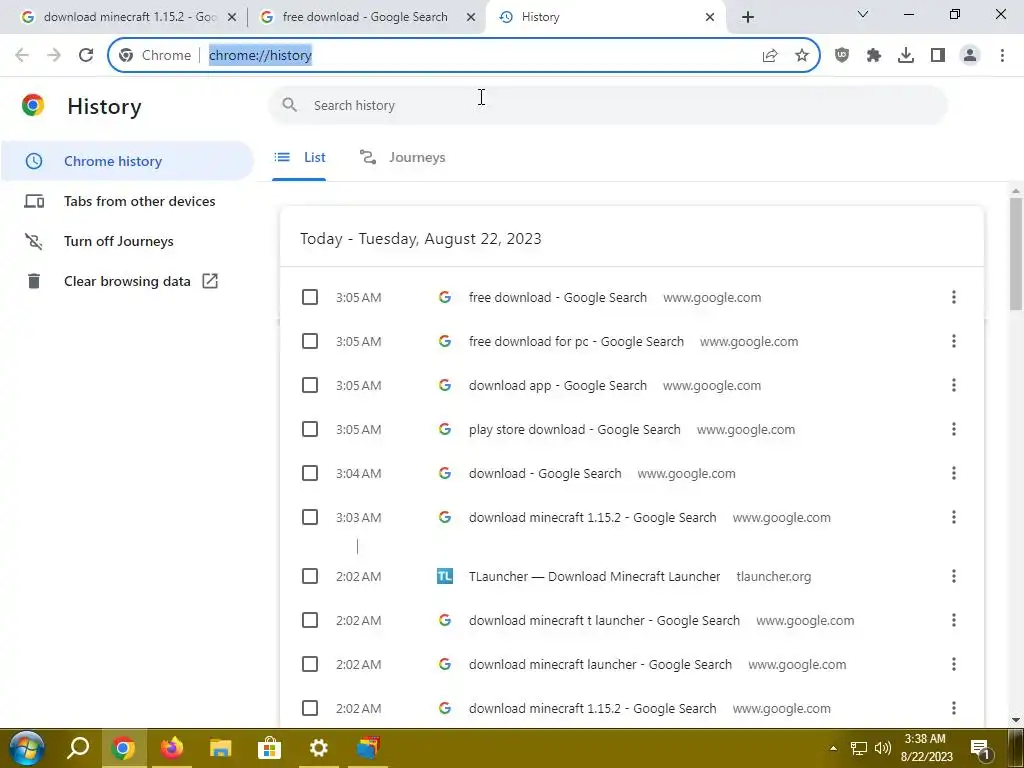Close the History tab
The width and height of the screenshot is (1024, 768).
point(710,18)
